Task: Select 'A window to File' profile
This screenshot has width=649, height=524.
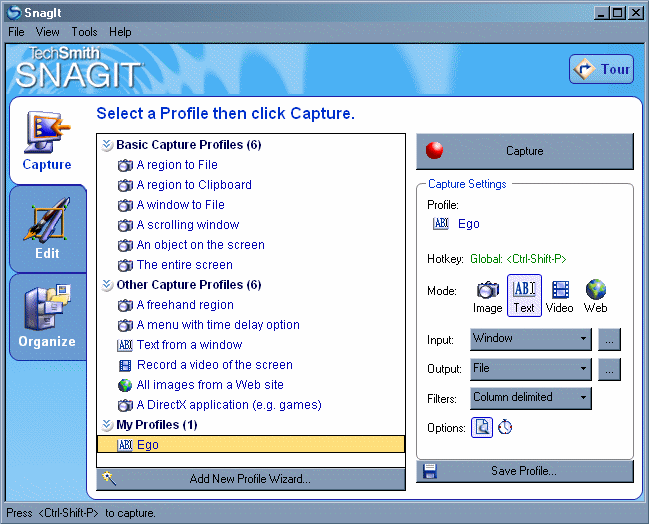Action: [x=181, y=204]
